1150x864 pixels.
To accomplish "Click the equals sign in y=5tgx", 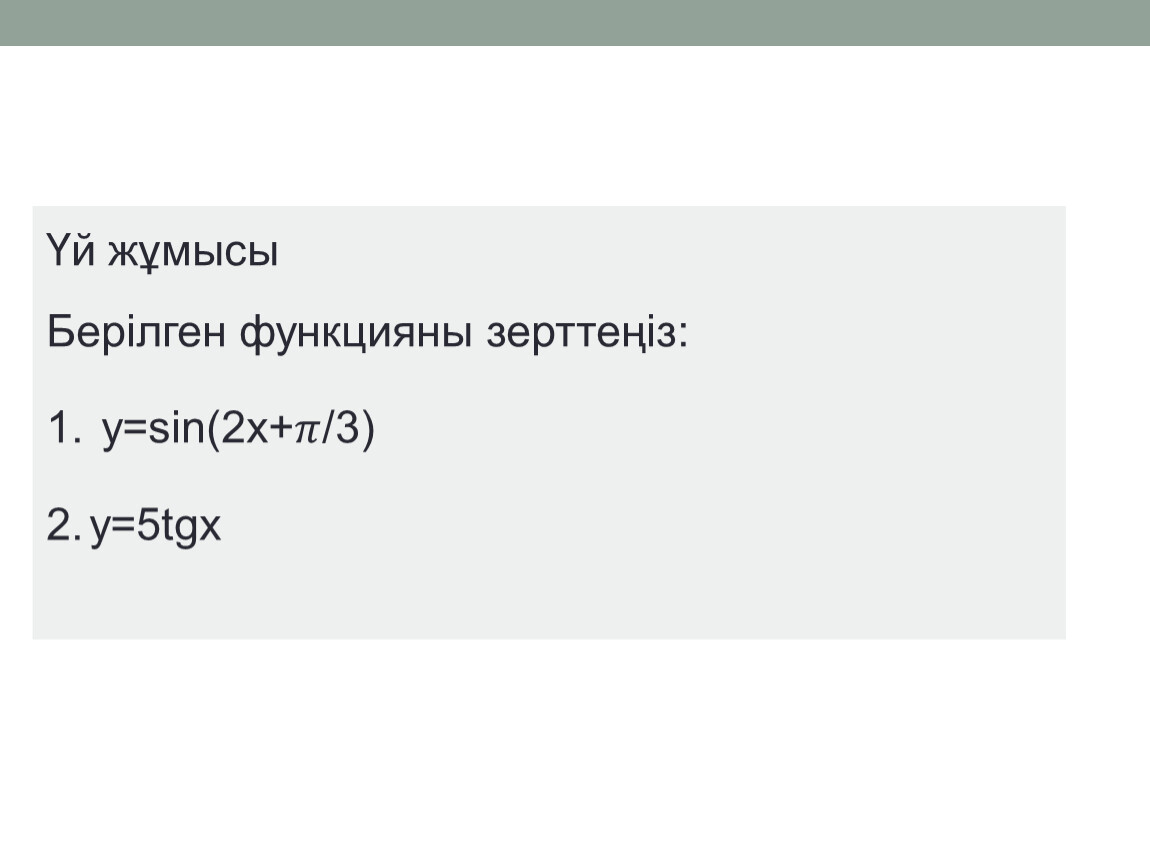I will [123, 526].
